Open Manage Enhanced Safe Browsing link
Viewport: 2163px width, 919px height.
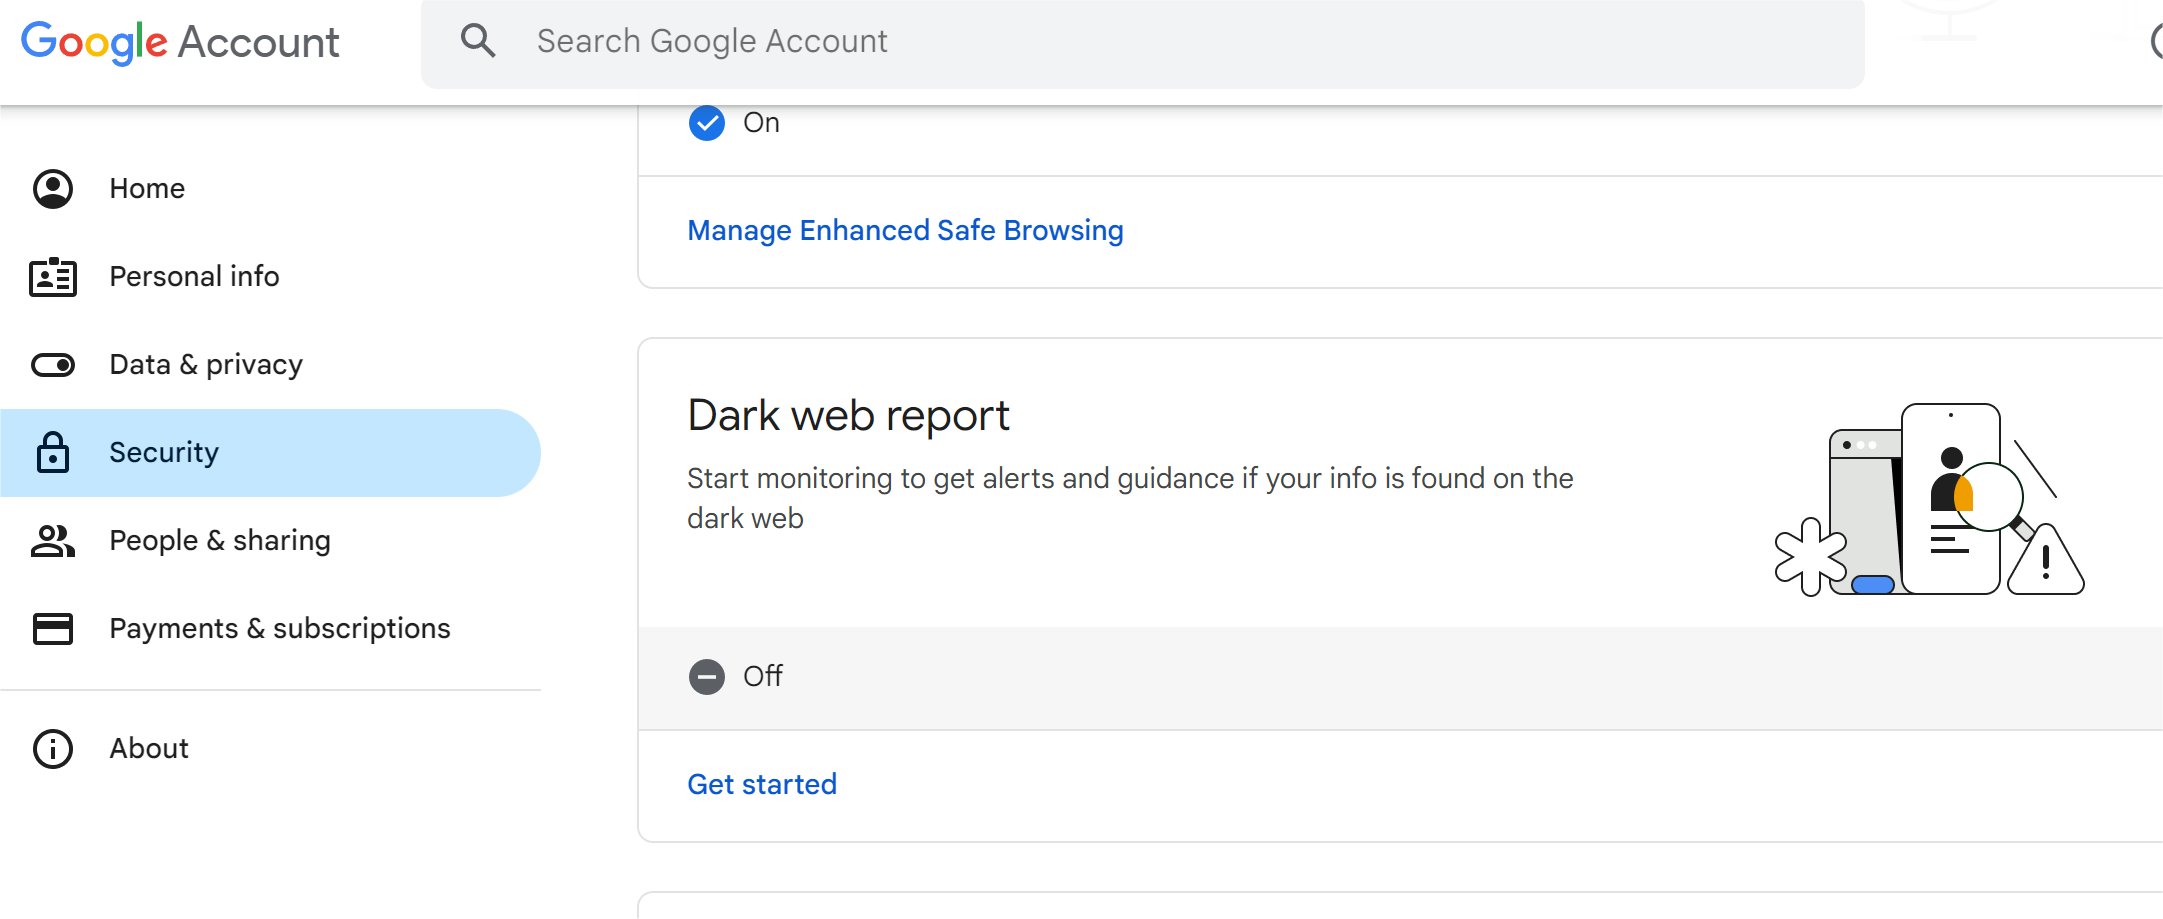pyautogui.click(x=905, y=231)
